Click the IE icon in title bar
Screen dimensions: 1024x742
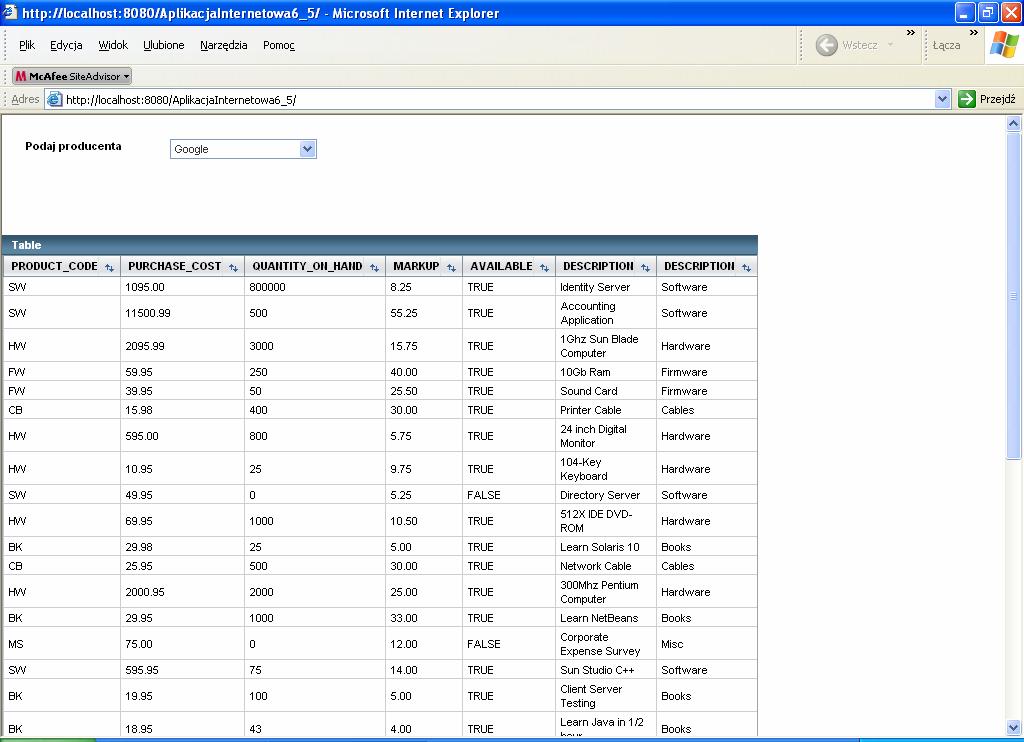[9, 12]
